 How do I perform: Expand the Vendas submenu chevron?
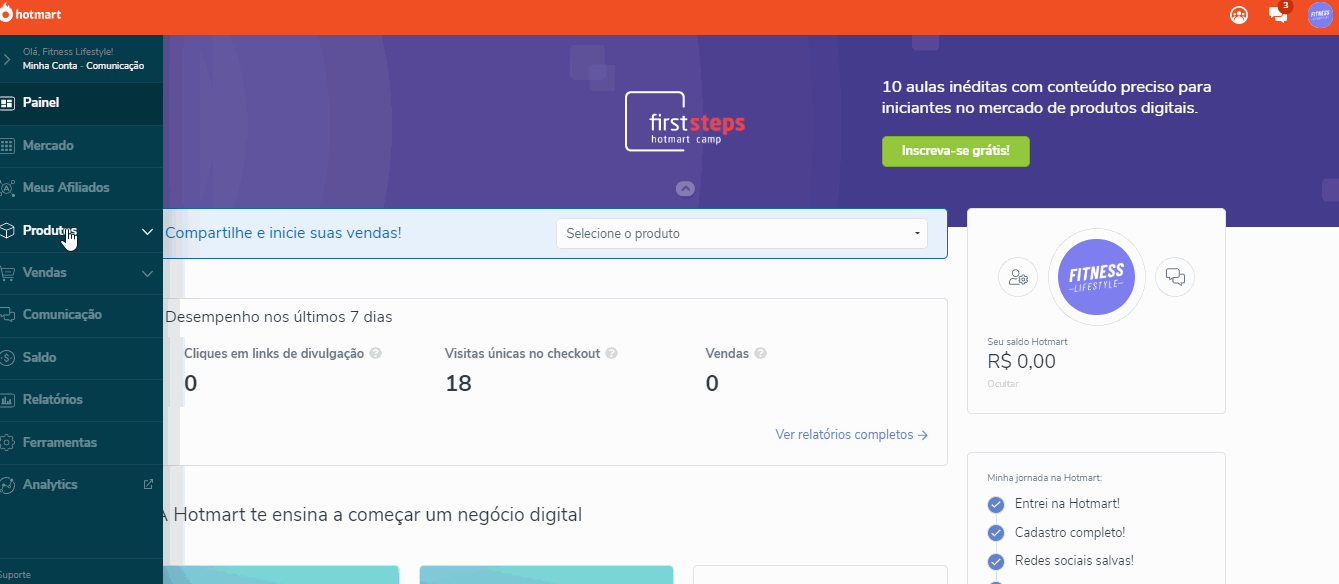147,273
